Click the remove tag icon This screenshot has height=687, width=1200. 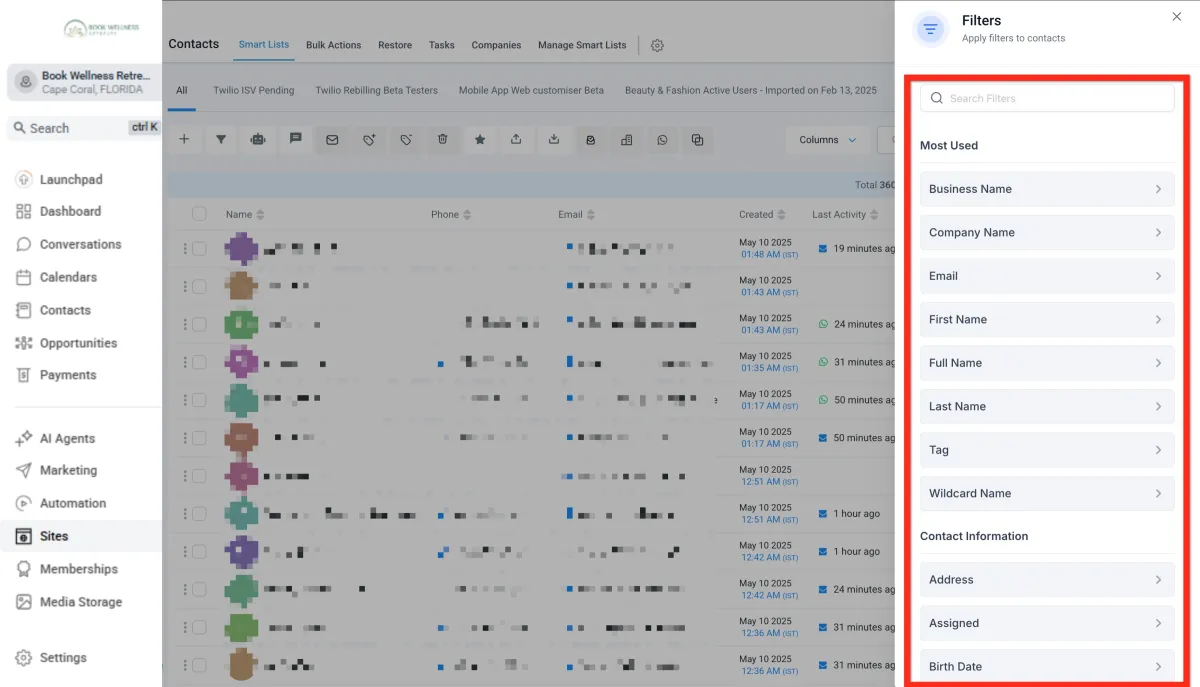[x=406, y=140]
